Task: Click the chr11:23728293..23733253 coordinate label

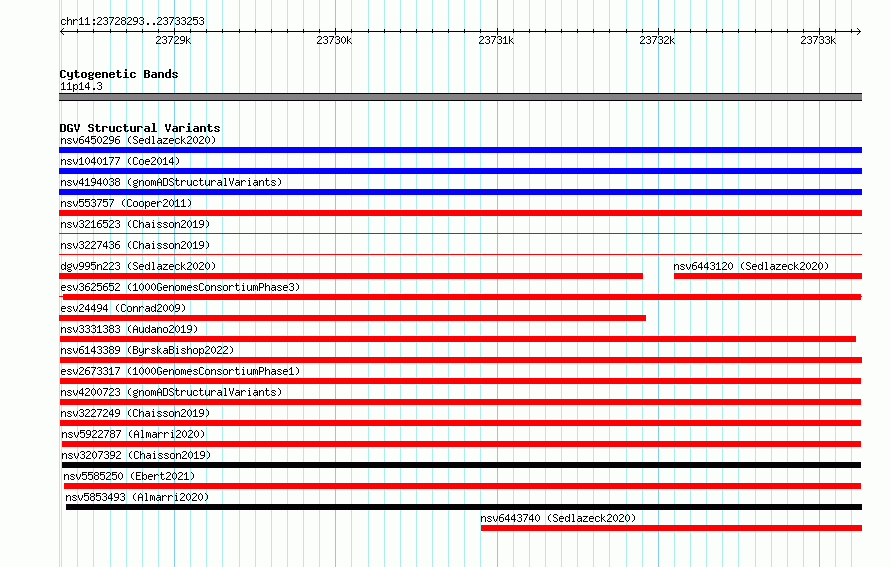Action: point(132,21)
